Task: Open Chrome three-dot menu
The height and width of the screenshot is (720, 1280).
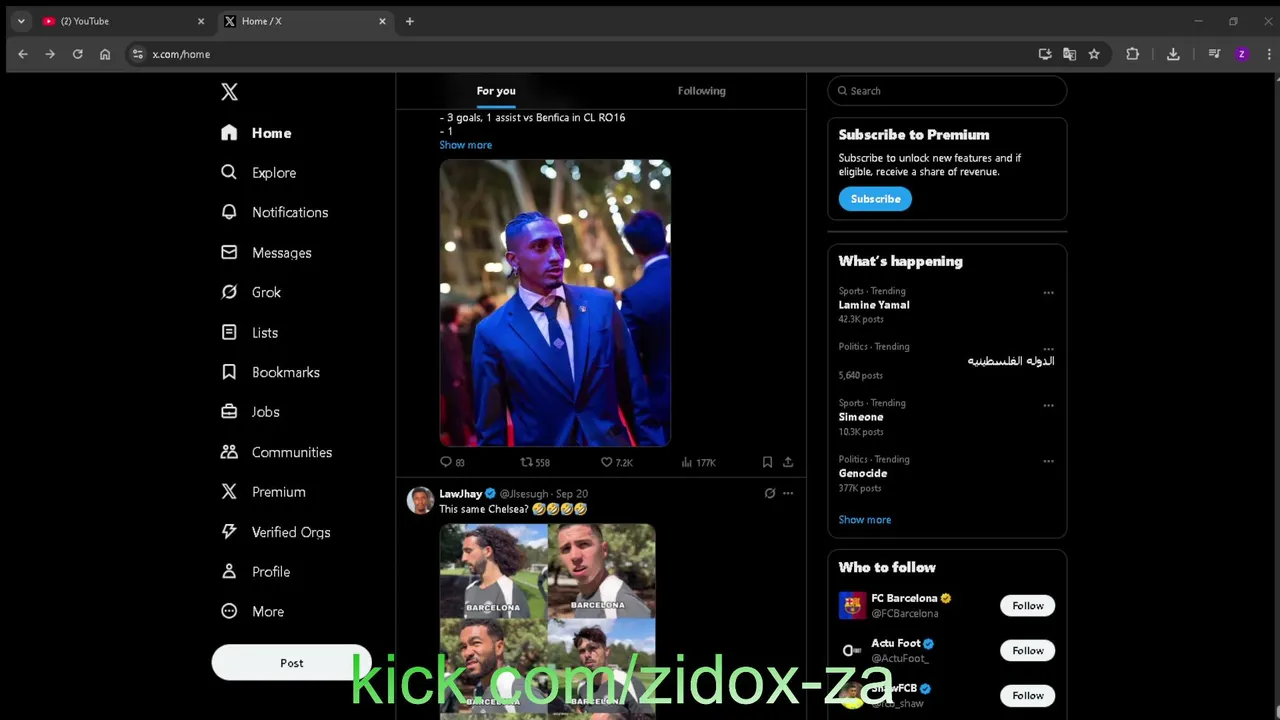Action: click(1268, 54)
